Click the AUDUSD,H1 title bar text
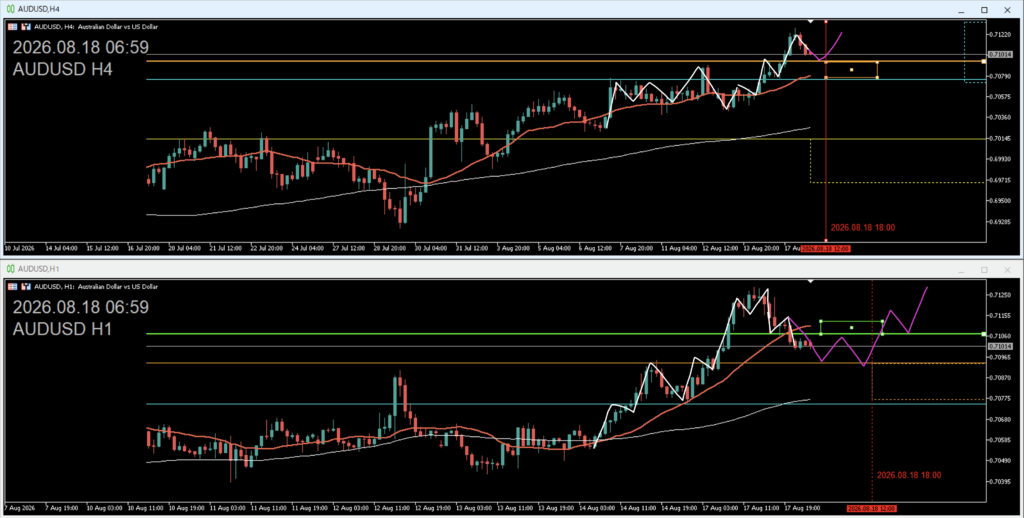The height and width of the screenshot is (518, 1024). coord(39,269)
